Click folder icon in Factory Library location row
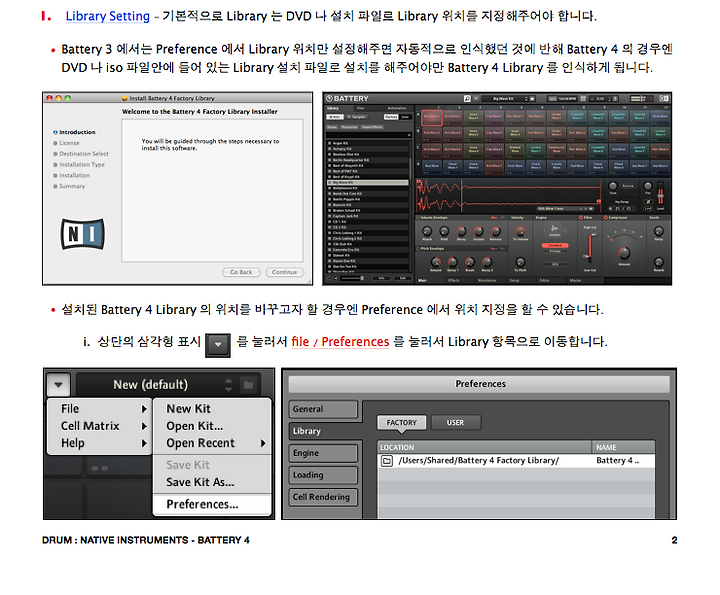 pos(387,460)
